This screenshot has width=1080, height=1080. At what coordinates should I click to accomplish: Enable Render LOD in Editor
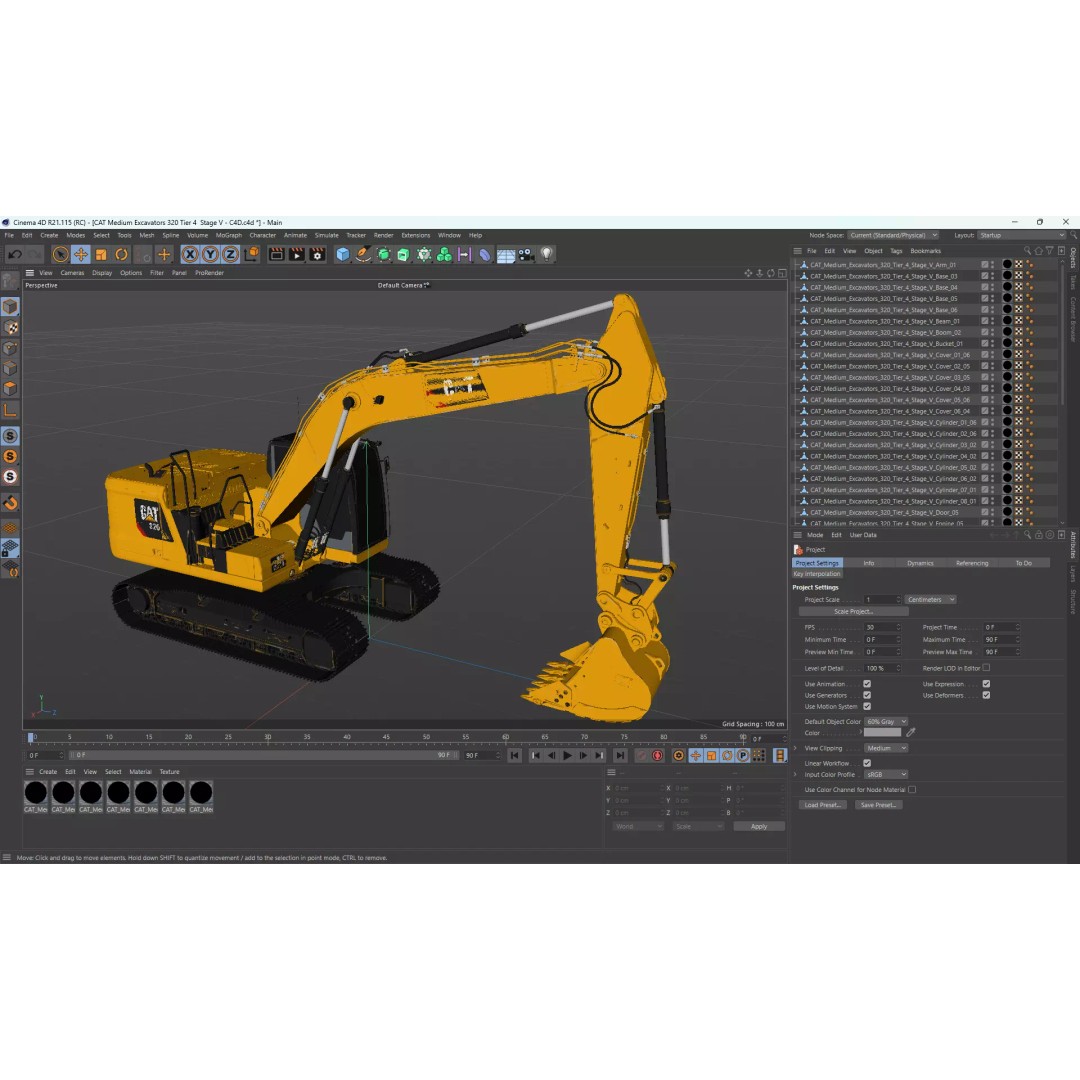[x=986, y=667]
